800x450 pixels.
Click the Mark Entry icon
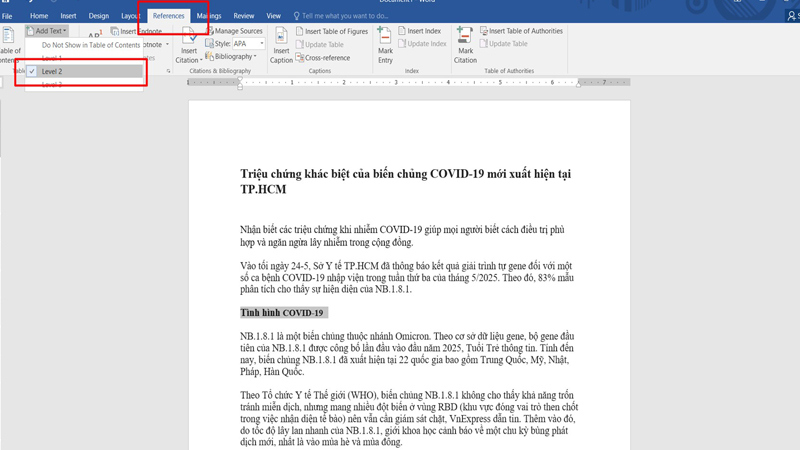(x=384, y=36)
